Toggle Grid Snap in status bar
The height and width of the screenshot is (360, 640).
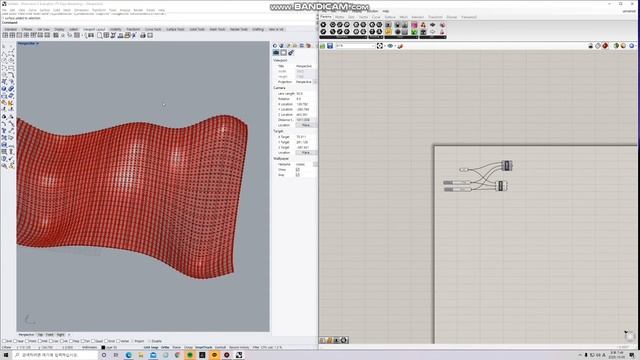(x=151, y=348)
